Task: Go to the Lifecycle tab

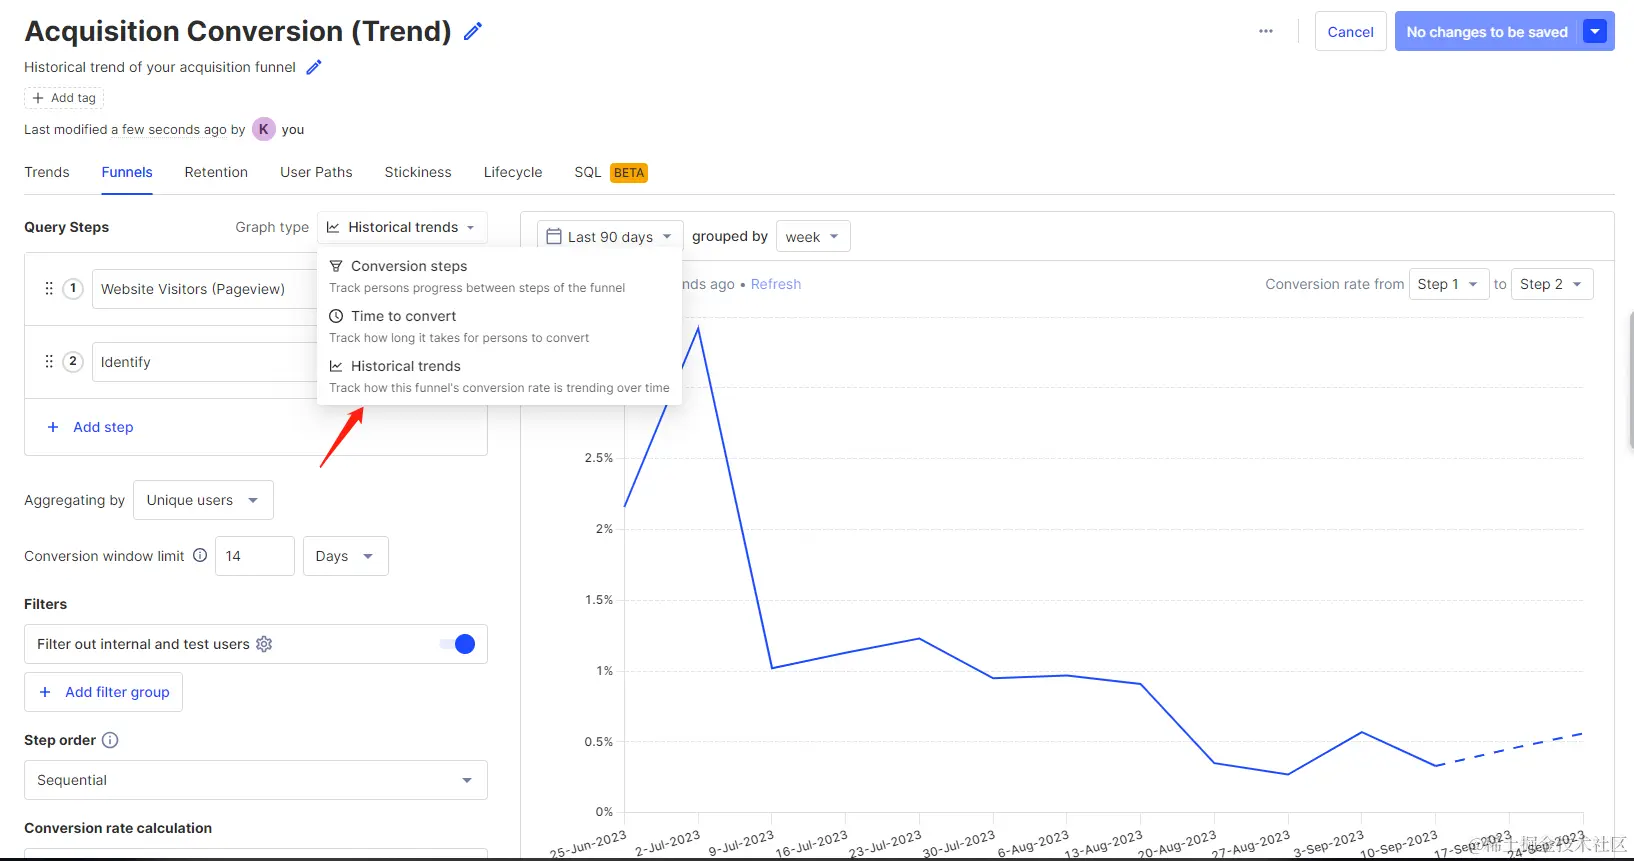Action: click(513, 172)
